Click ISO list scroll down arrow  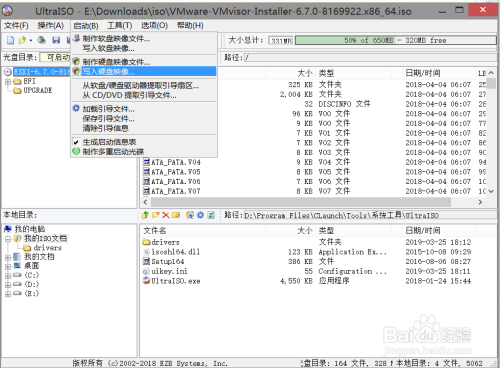pyautogui.click(x=491, y=191)
